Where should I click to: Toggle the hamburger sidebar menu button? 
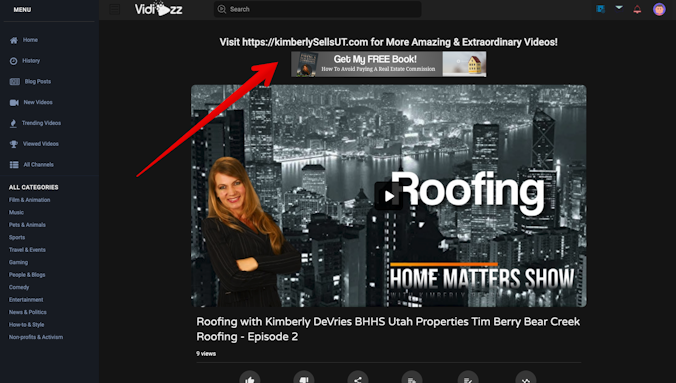(115, 9)
